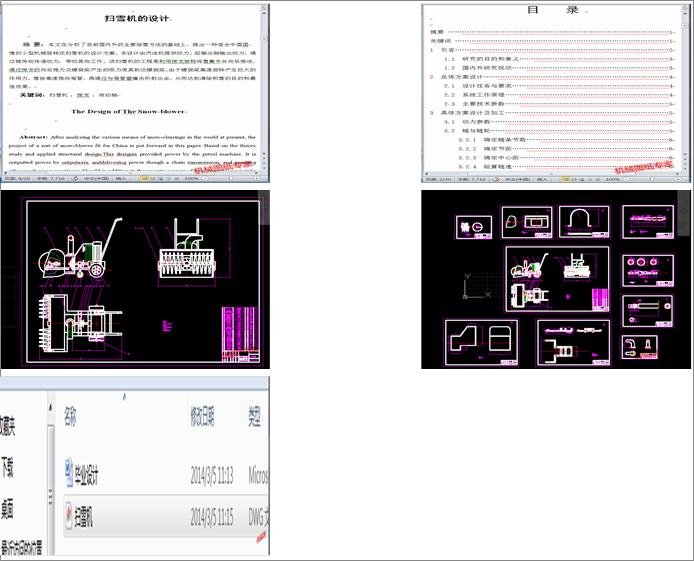
Task: Click the 扫雪机的设计 title in the abstract document
Action: (x=137, y=19)
